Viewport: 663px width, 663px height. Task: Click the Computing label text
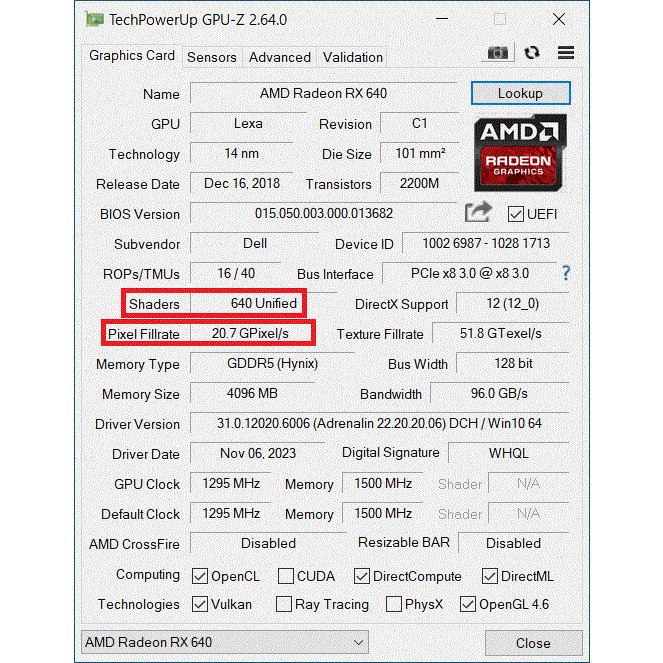coord(148,575)
